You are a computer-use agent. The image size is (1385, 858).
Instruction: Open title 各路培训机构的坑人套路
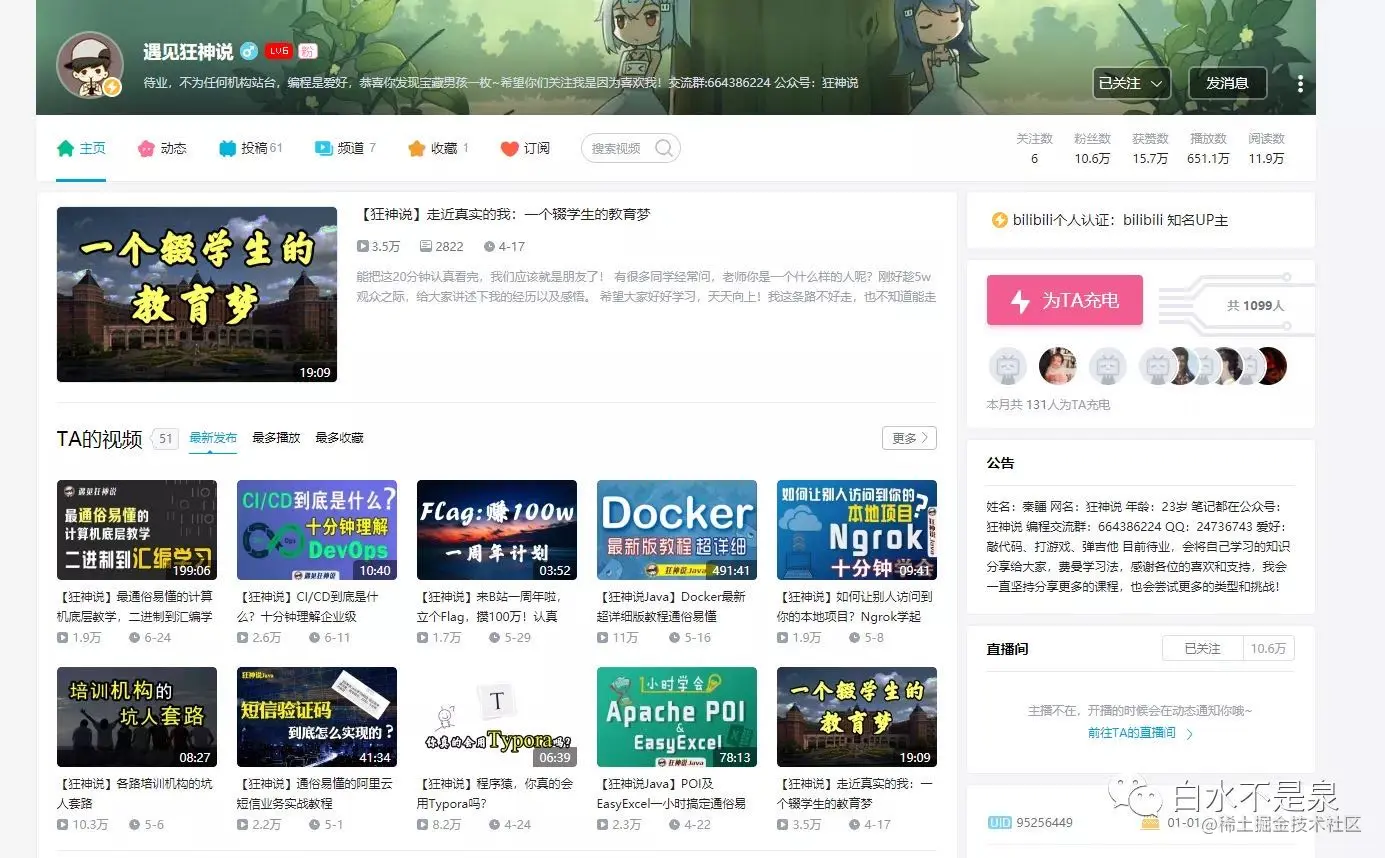pyautogui.click(x=135, y=793)
